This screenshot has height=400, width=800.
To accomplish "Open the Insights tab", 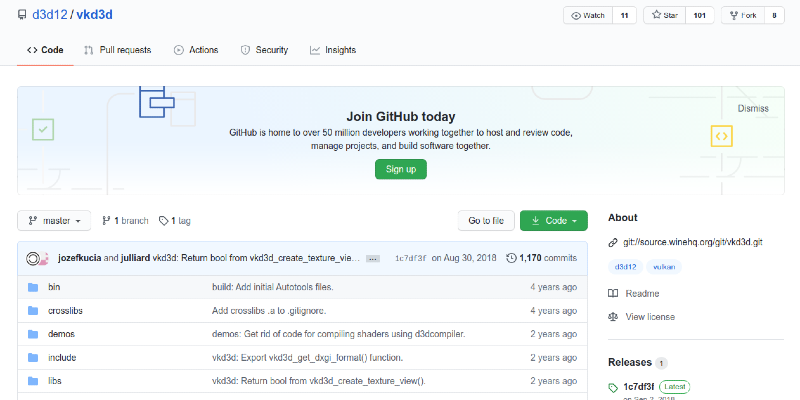I will pyautogui.click(x=333, y=49).
